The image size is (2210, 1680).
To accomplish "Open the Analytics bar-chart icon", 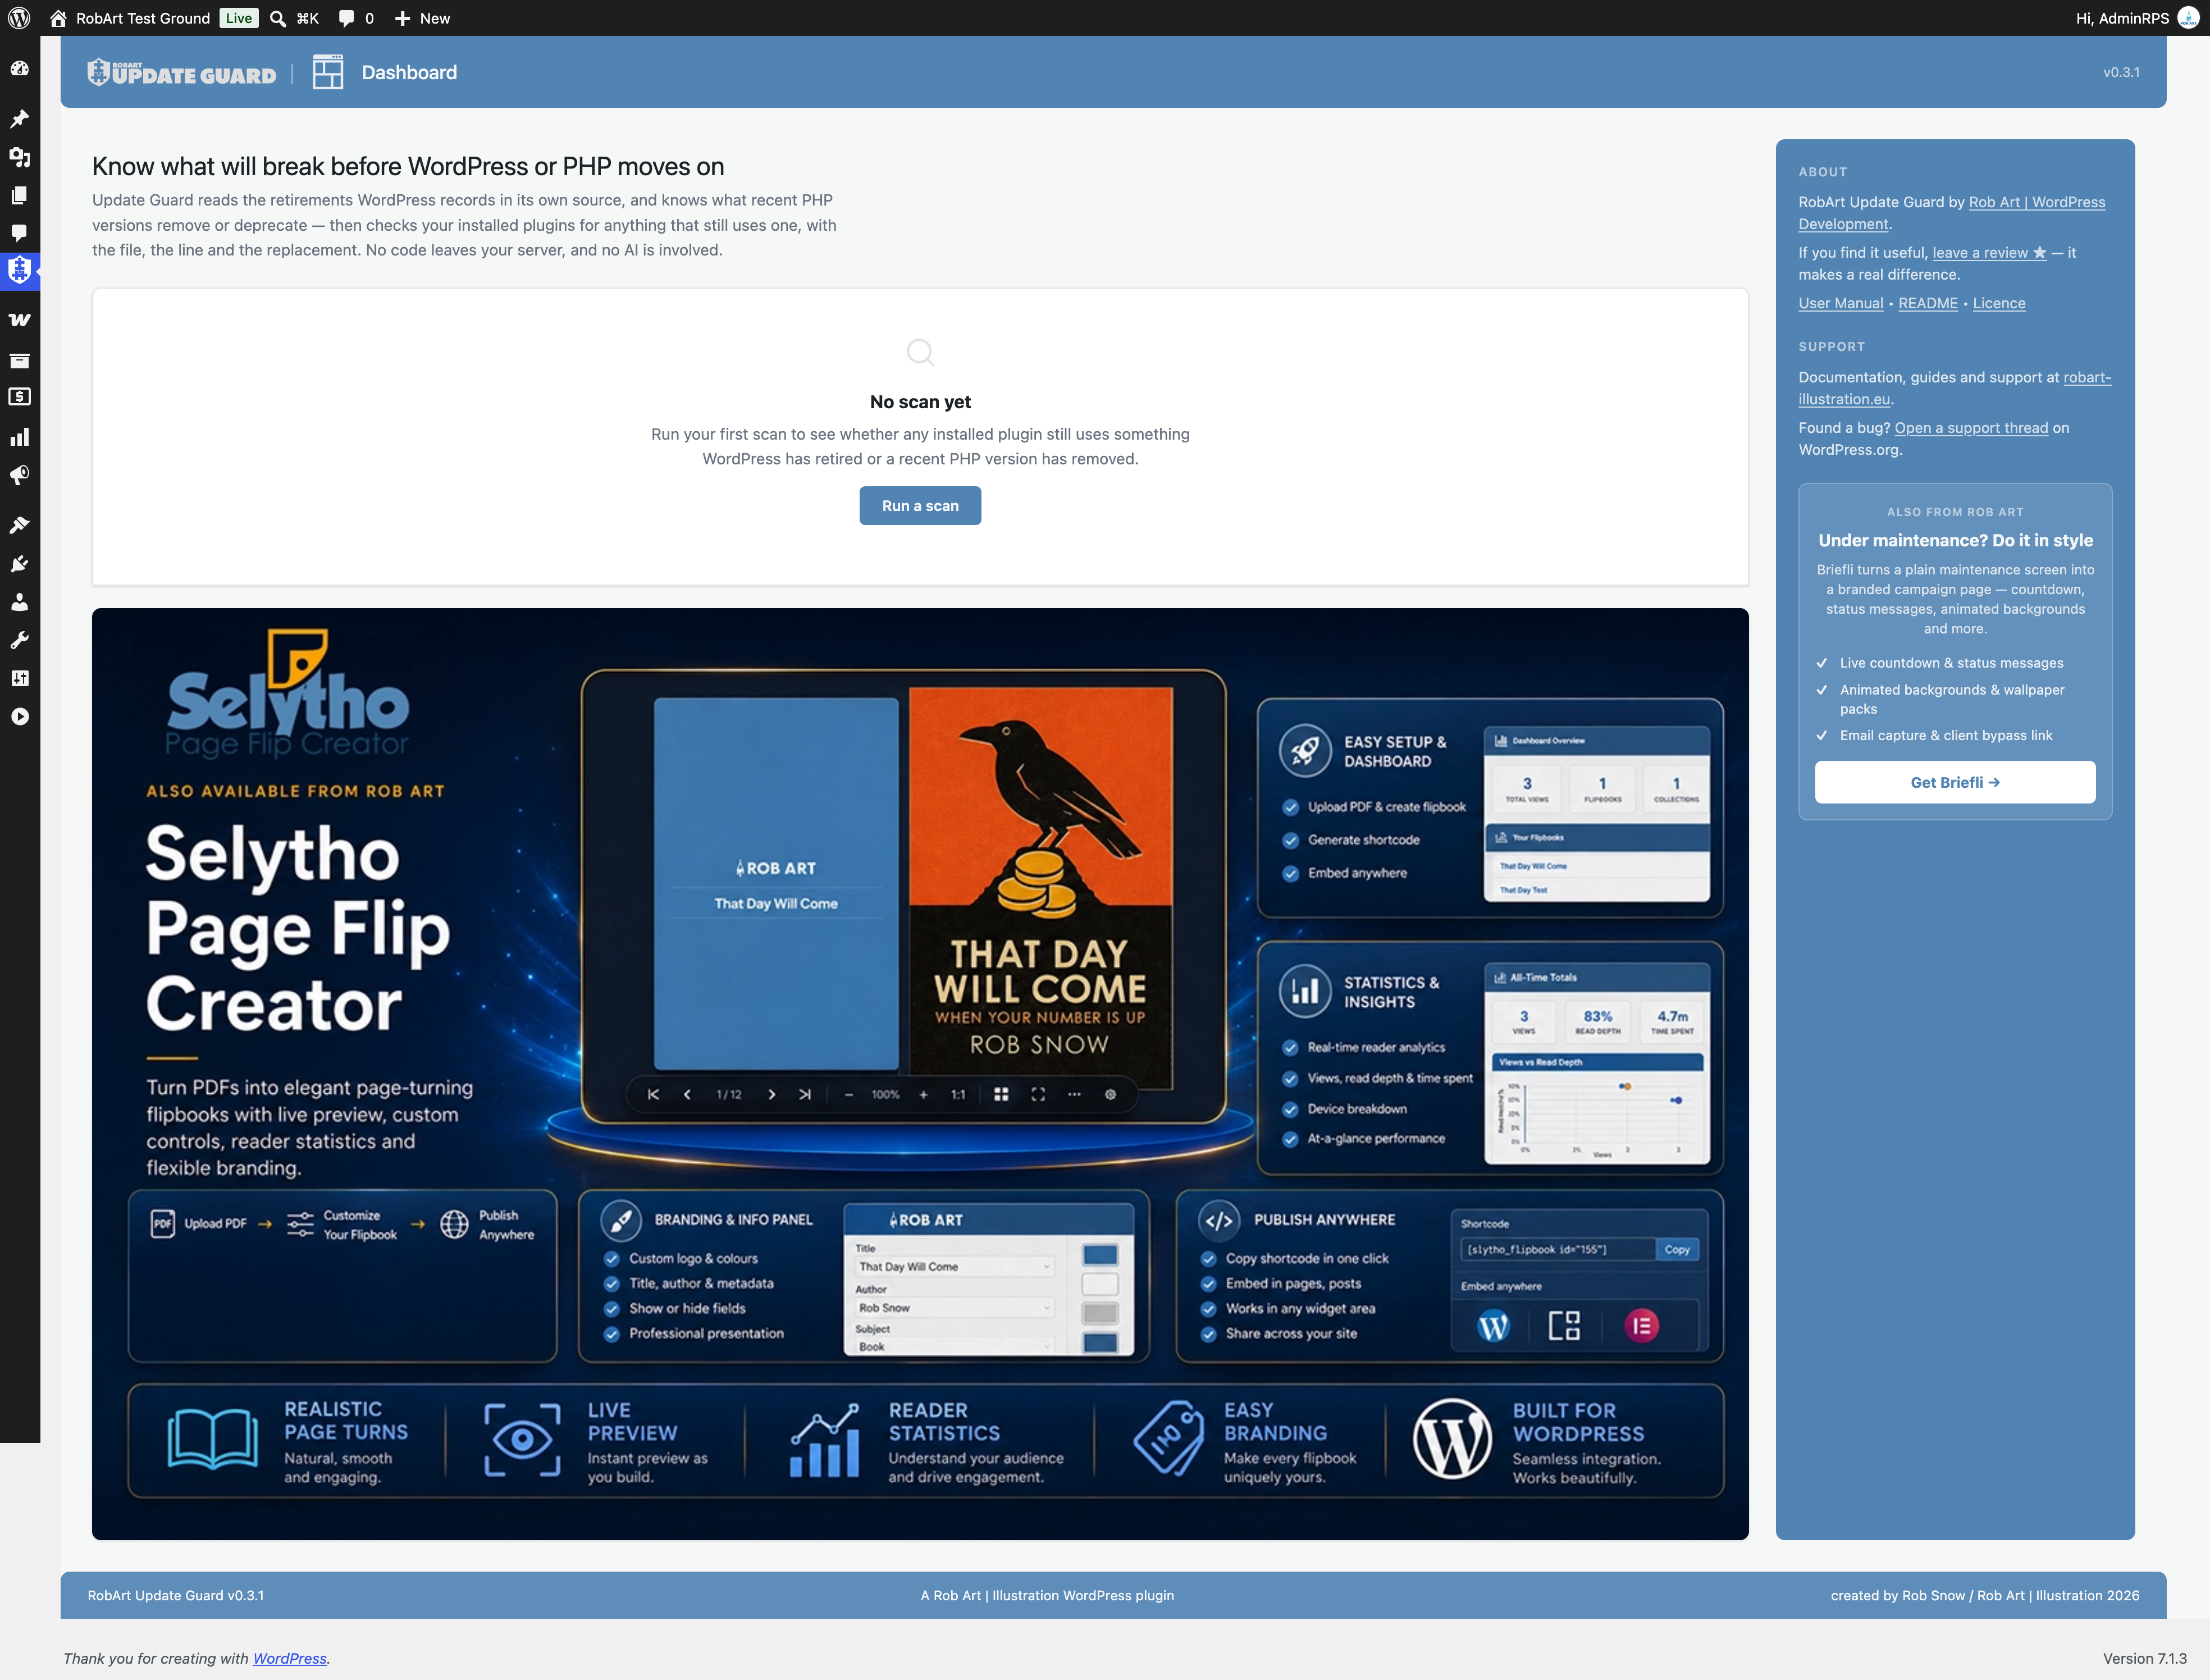I will [x=19, y=437].
